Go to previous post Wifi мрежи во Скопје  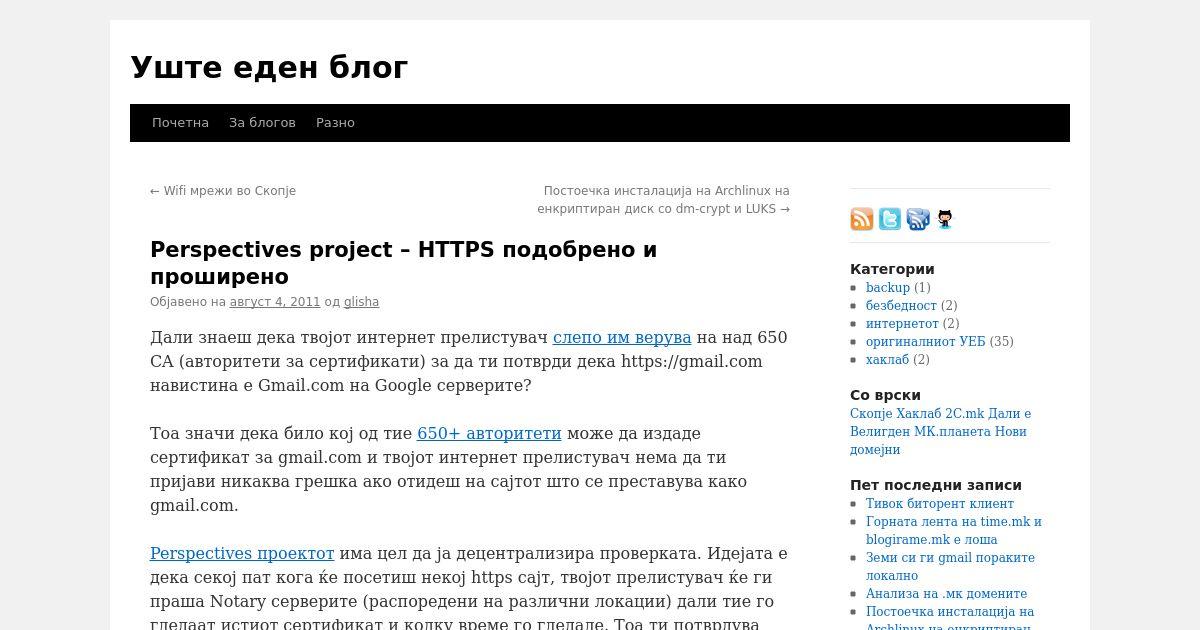coord(223,191)
